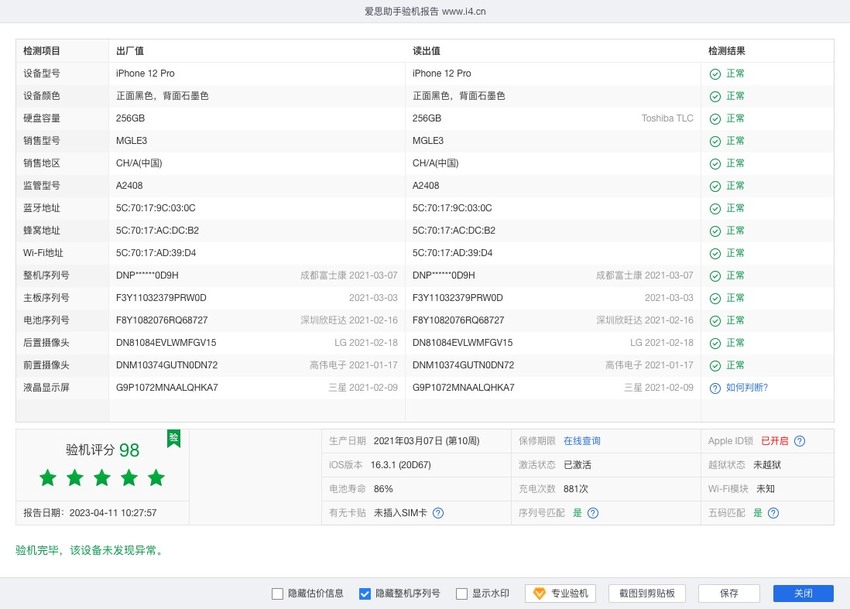Viewport: 850px width, 609px height.
Task: Click the green check icon in 蓝牙地址 row
Action: [715, 208]
